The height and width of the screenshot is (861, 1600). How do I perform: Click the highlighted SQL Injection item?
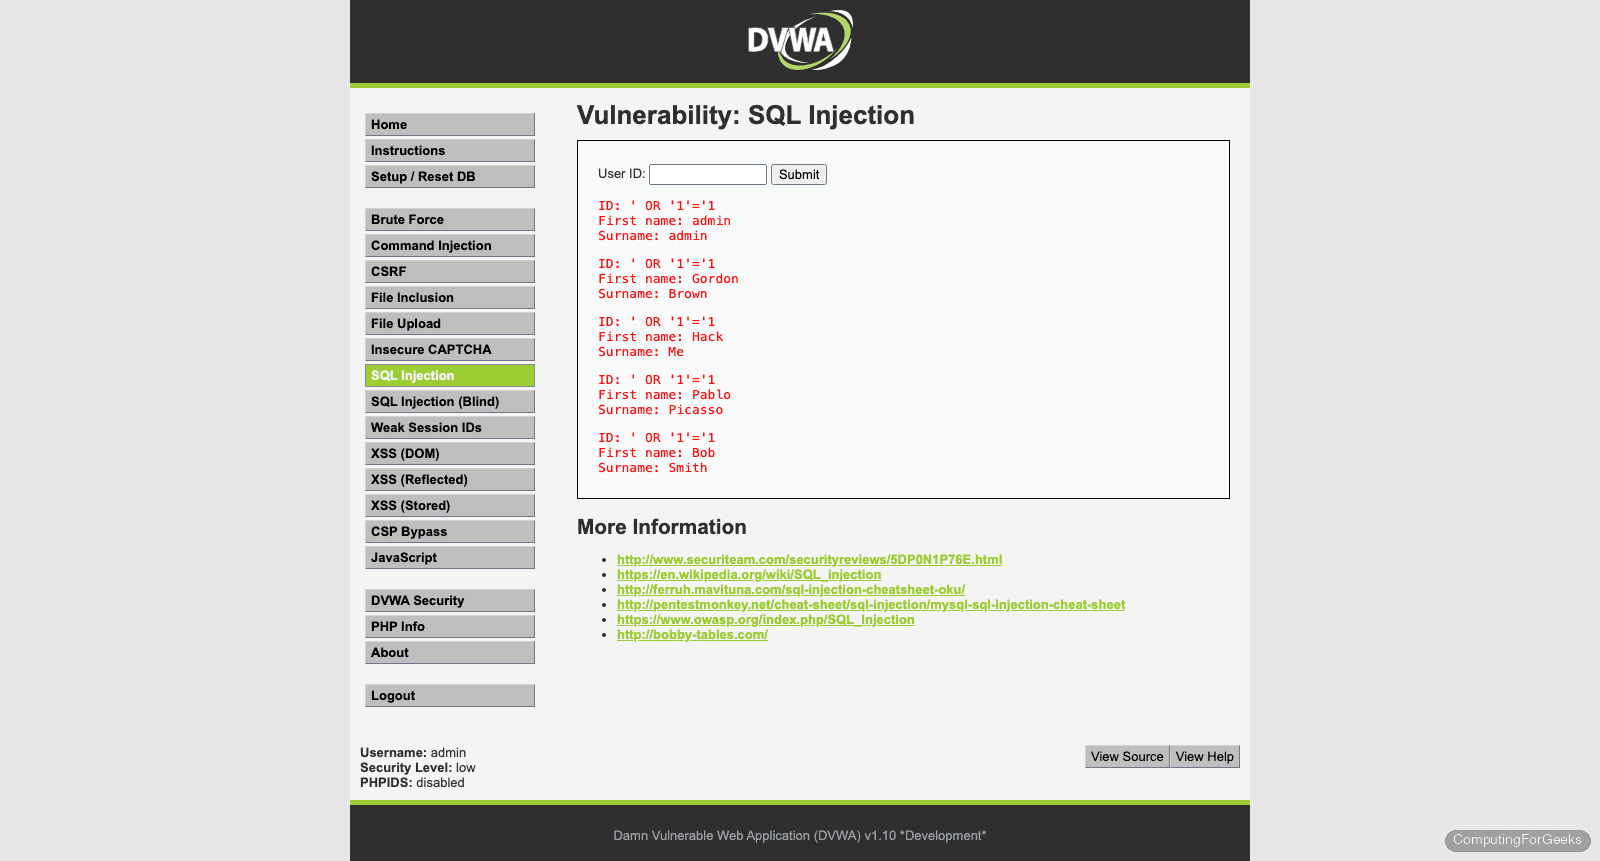click(x=450, y=375)
